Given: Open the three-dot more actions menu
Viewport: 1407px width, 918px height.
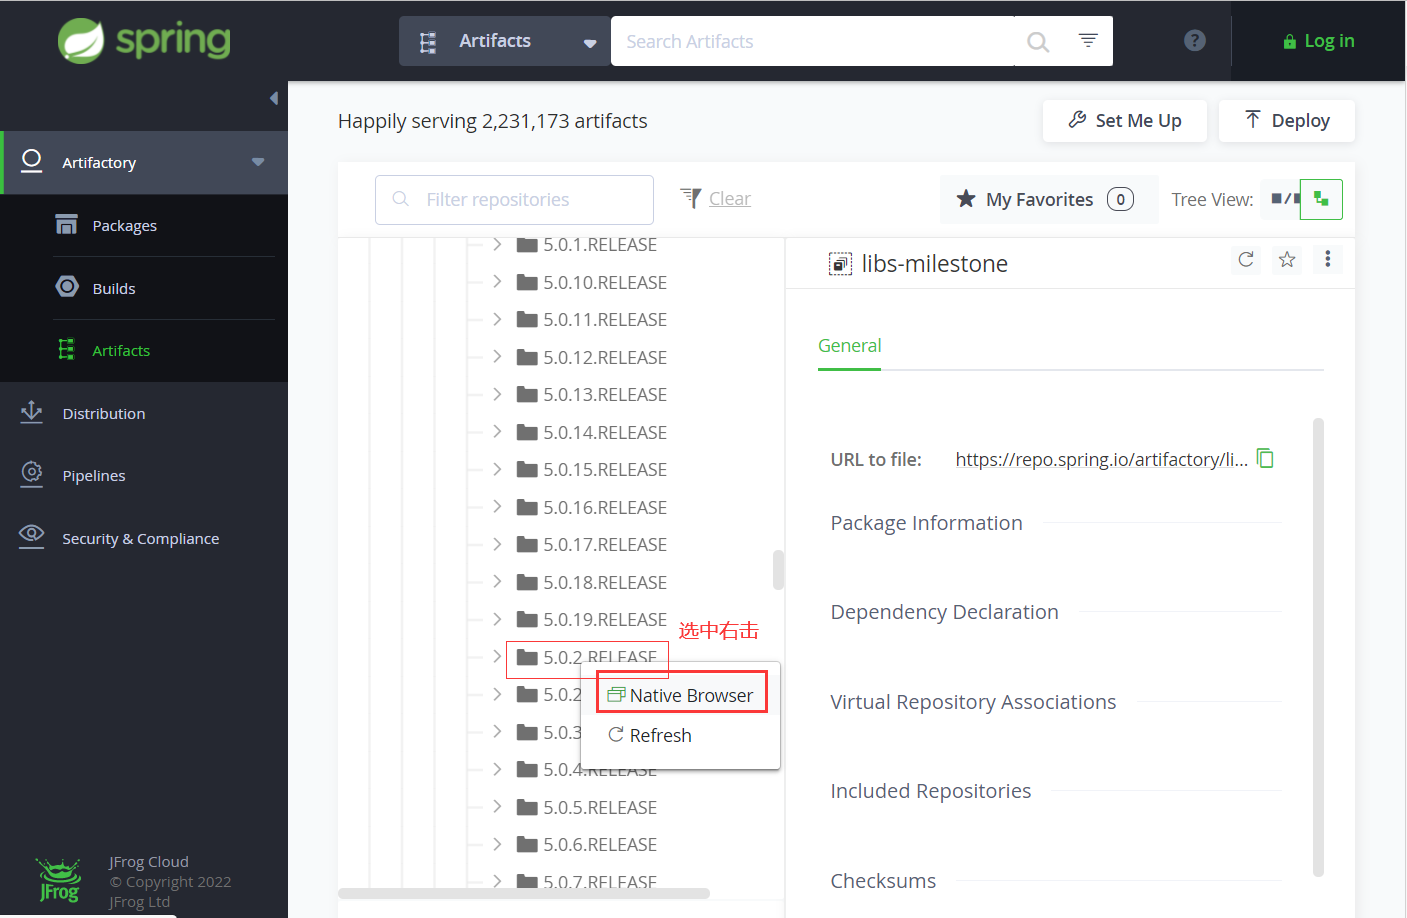Looking at the screenshot, I should [1328, 259].
